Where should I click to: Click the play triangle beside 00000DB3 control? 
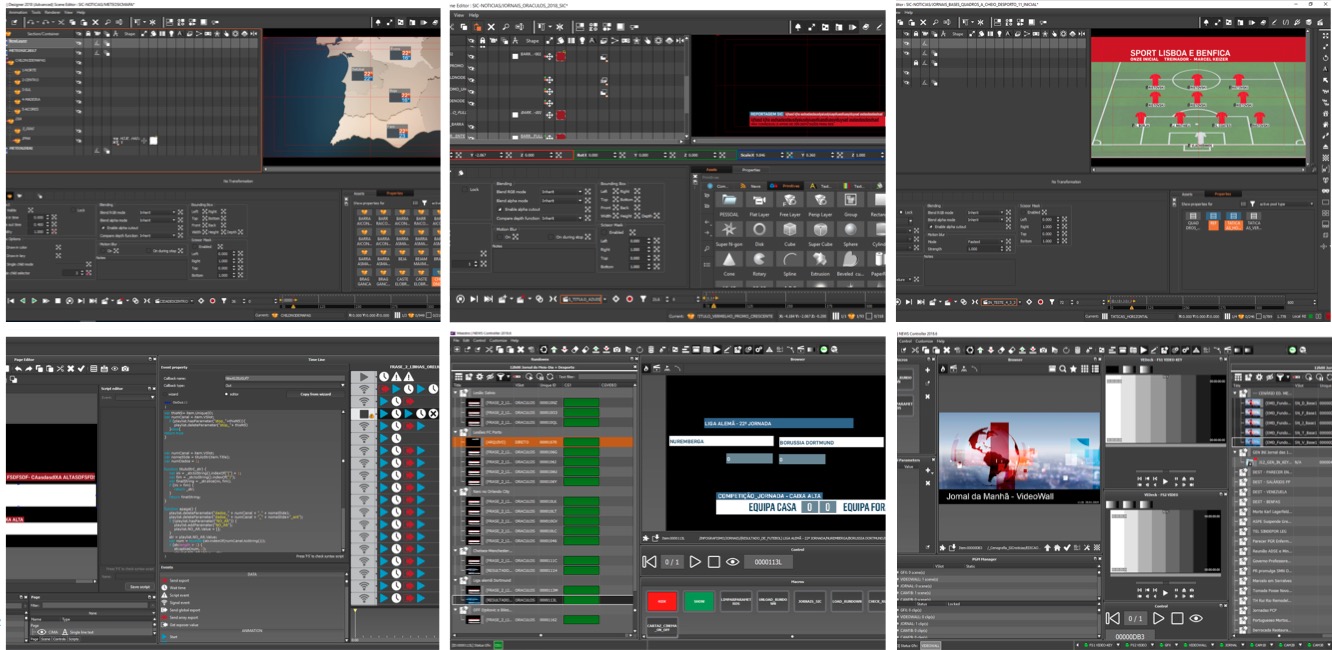tap(1158, 618)
